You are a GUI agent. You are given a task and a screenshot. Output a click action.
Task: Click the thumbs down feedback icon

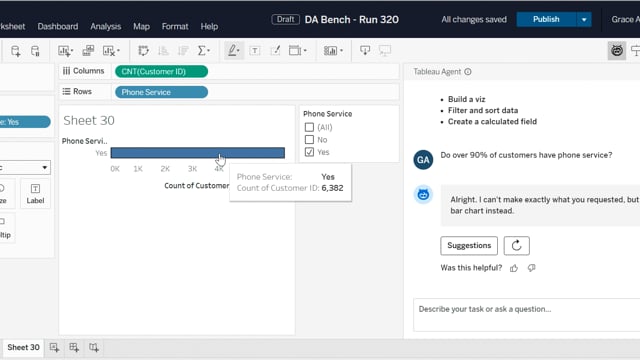point(531,268)
